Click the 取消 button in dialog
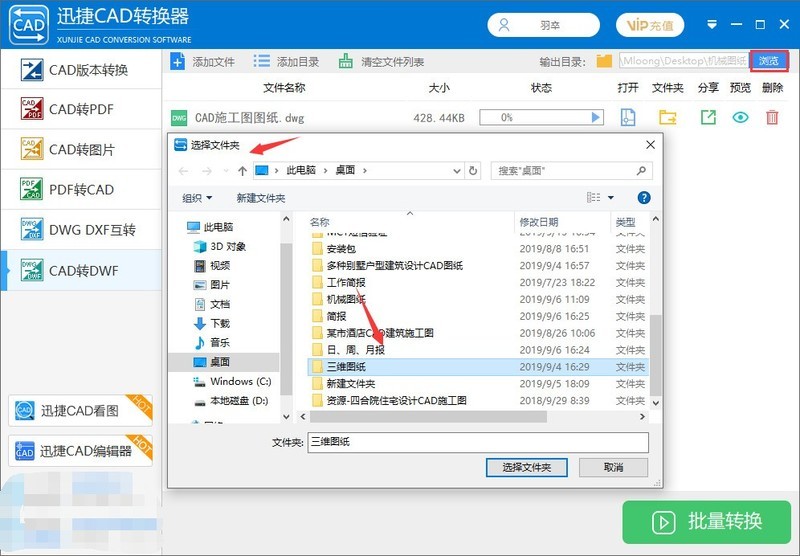 613,467
